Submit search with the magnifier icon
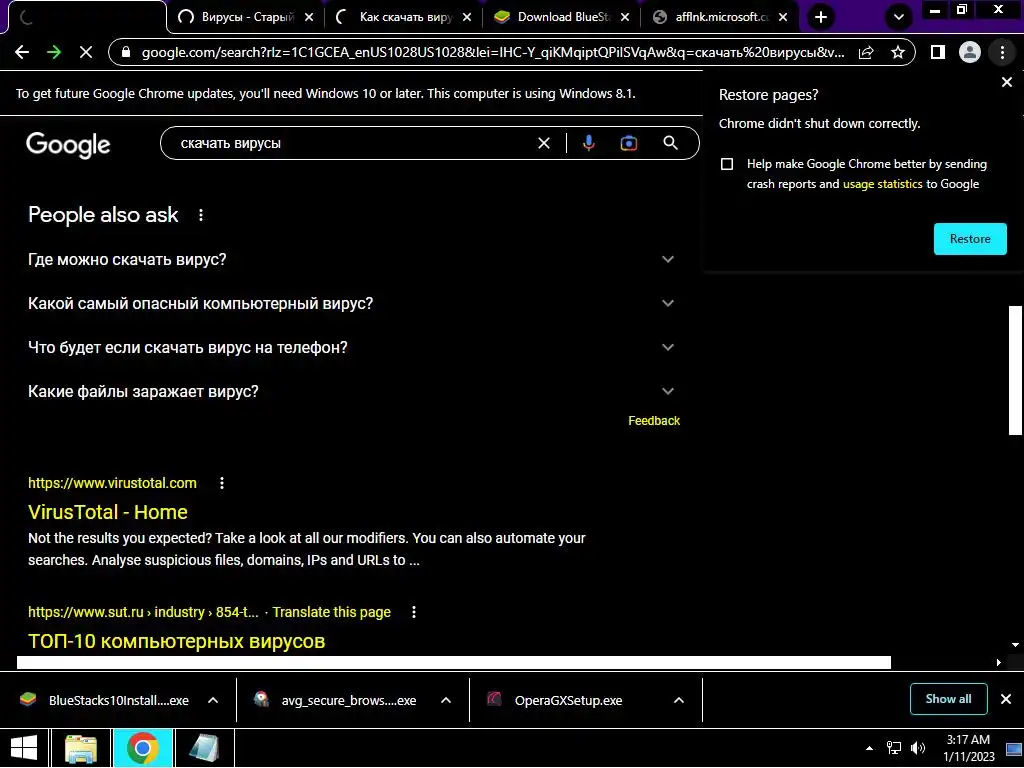 (671, 143)
